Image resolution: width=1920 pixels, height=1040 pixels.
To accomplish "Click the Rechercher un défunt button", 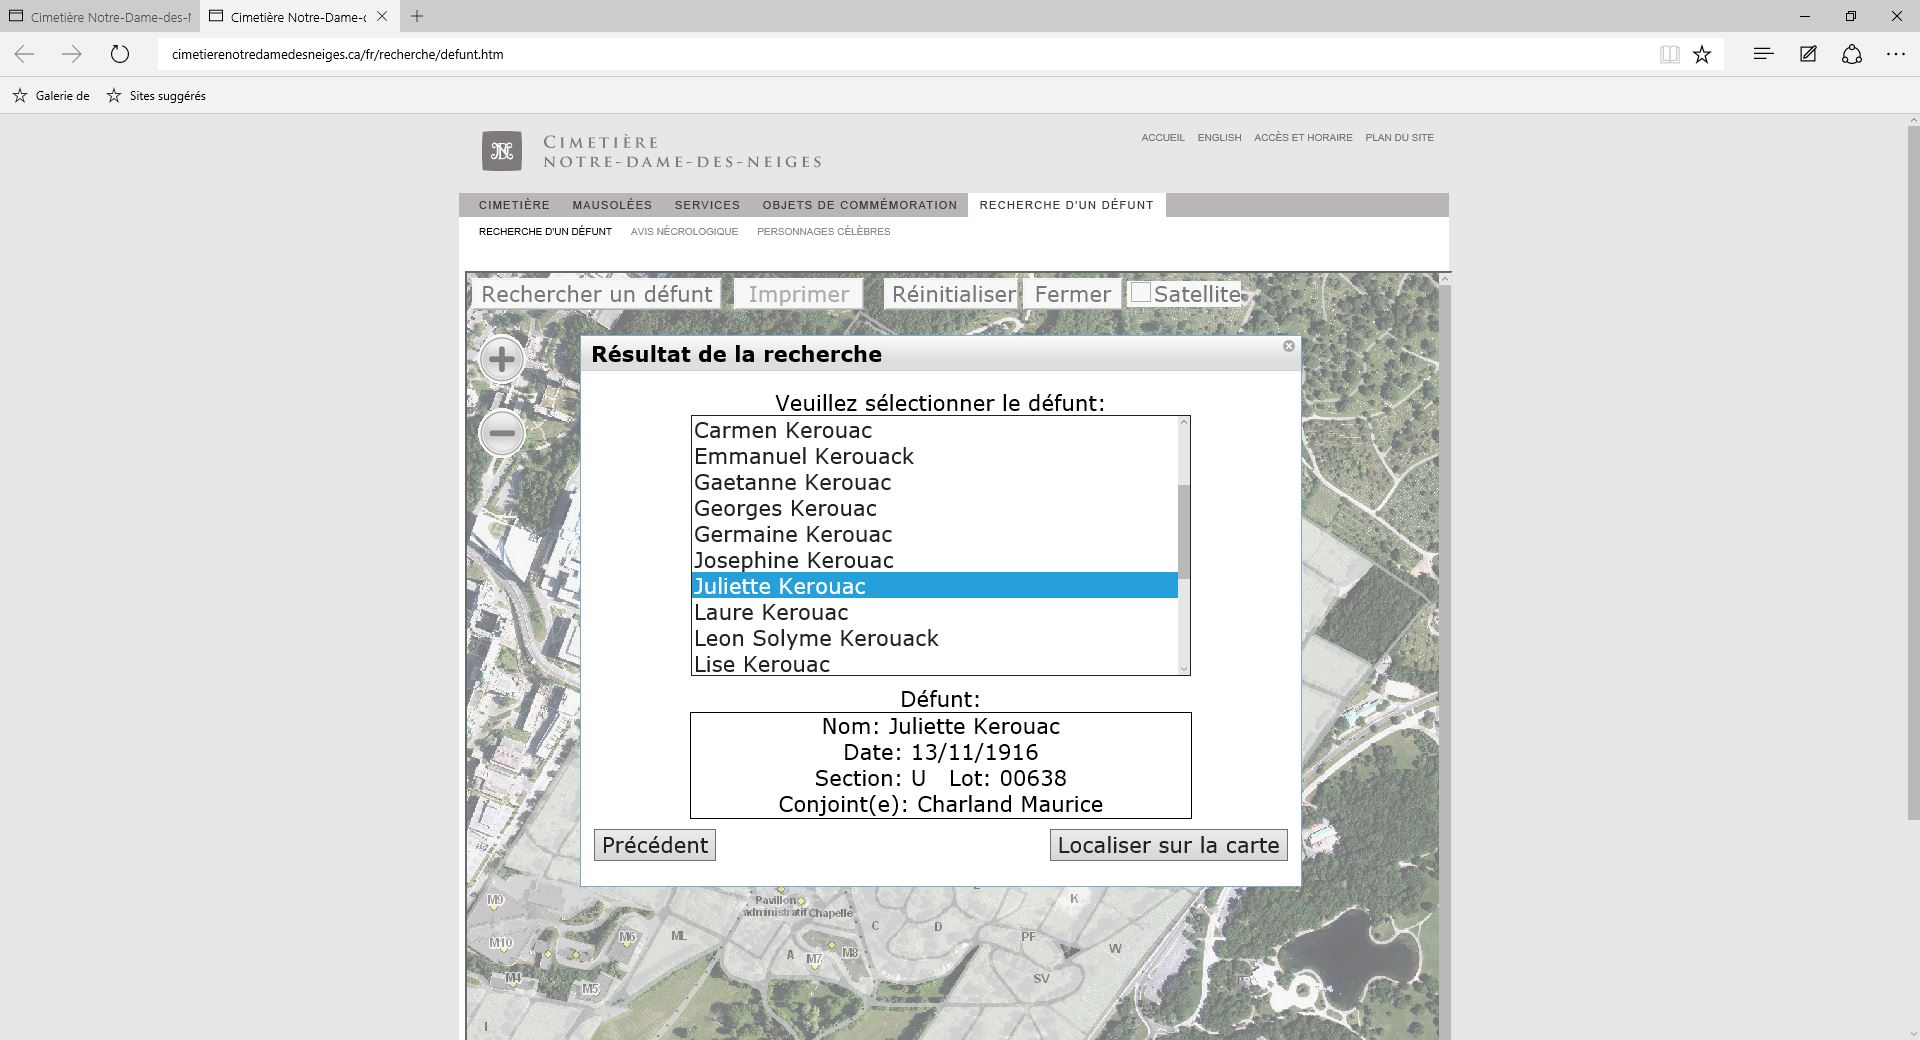I will click(x=596, y=294).
